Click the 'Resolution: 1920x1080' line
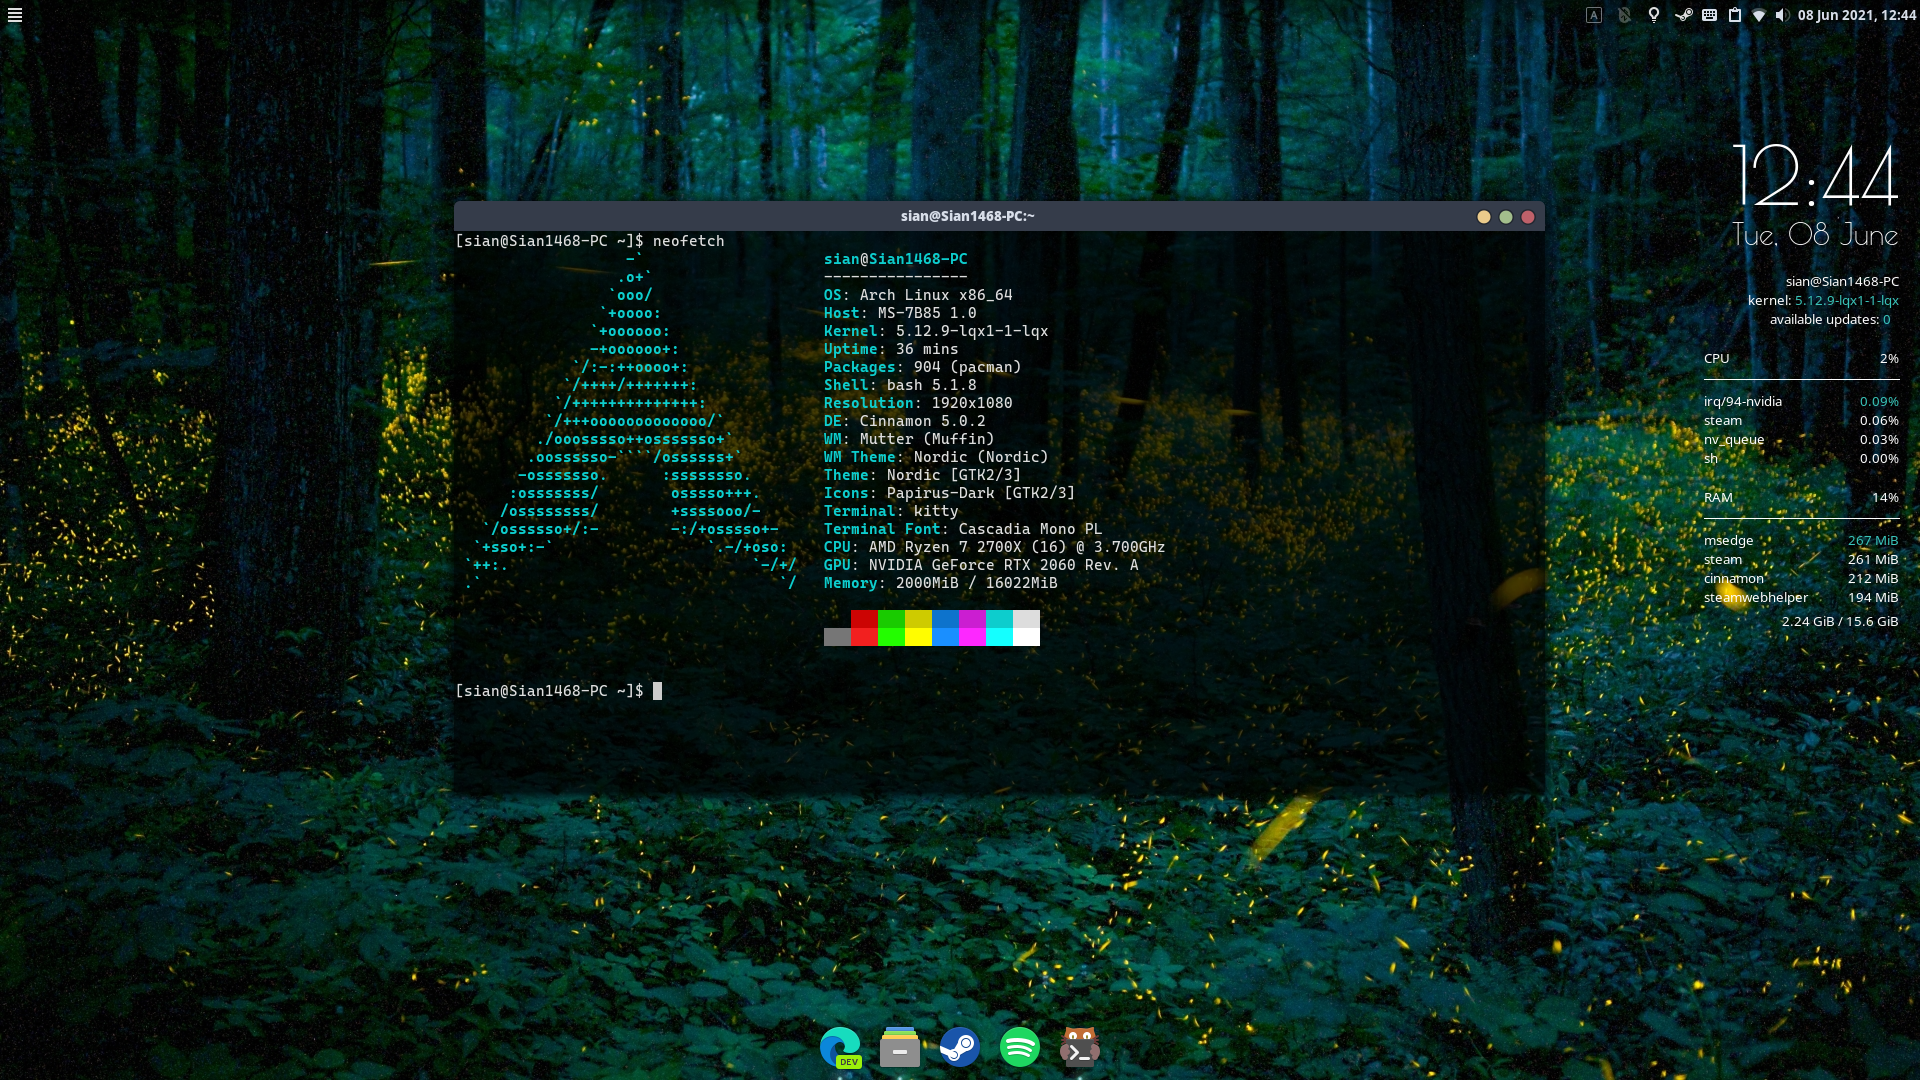The width and height of the screenshot is (1920, 1080). (x=918, y=403)
